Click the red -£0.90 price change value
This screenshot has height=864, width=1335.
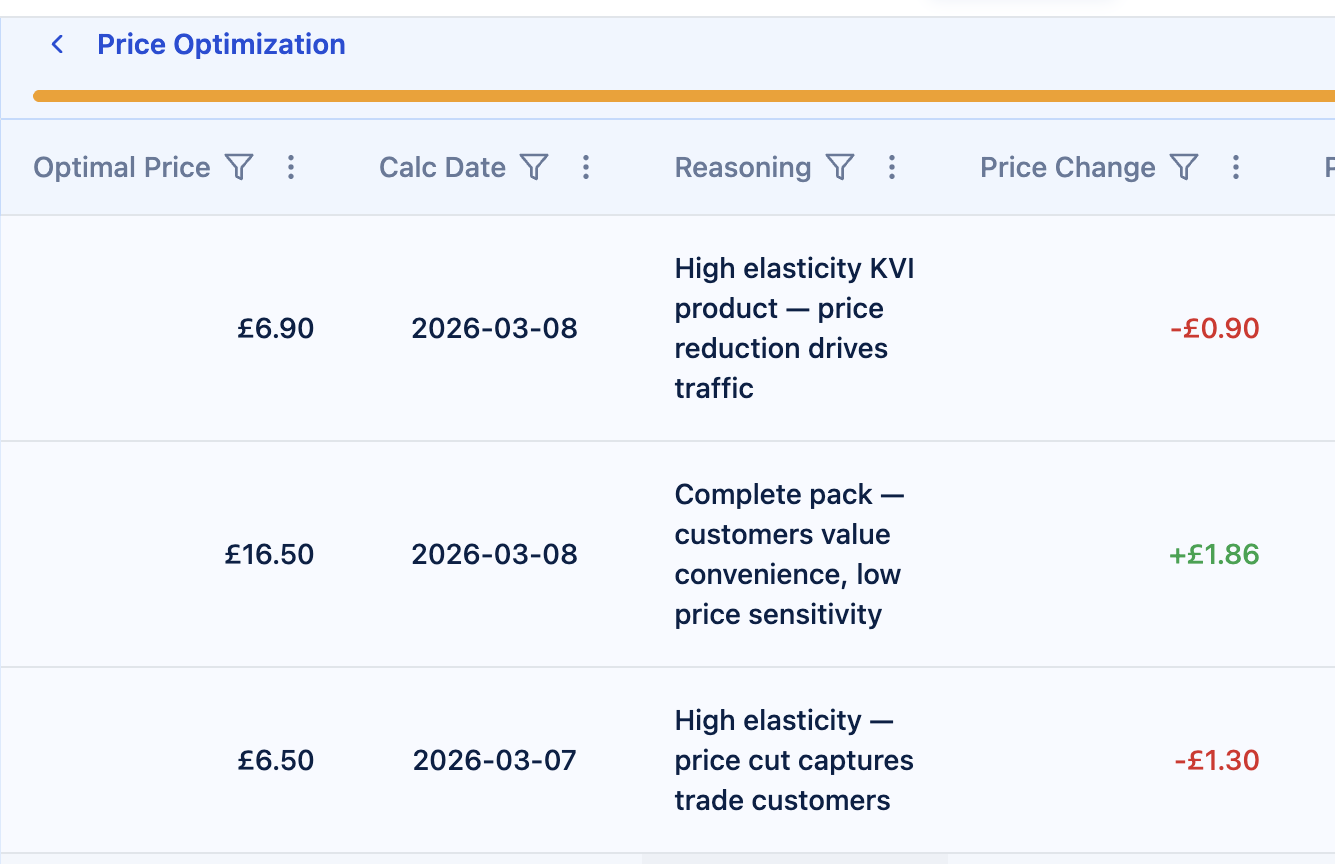(1214, 328)
